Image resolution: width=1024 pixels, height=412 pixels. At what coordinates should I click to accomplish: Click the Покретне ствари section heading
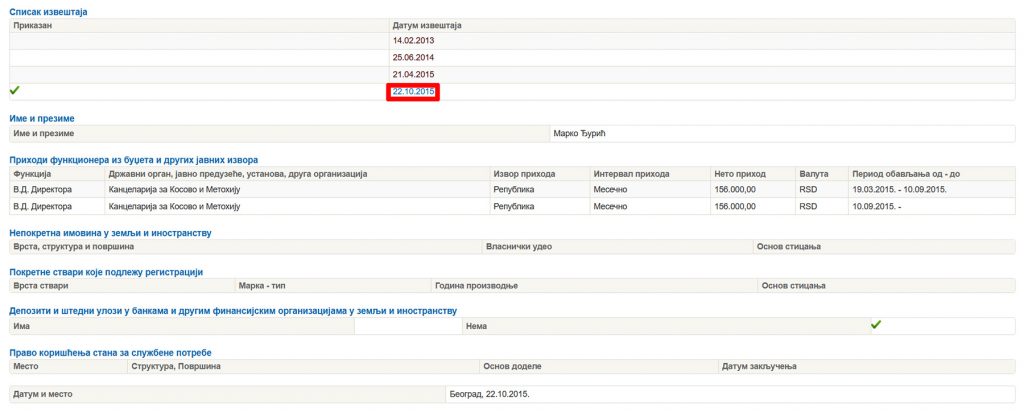[106, 272]
